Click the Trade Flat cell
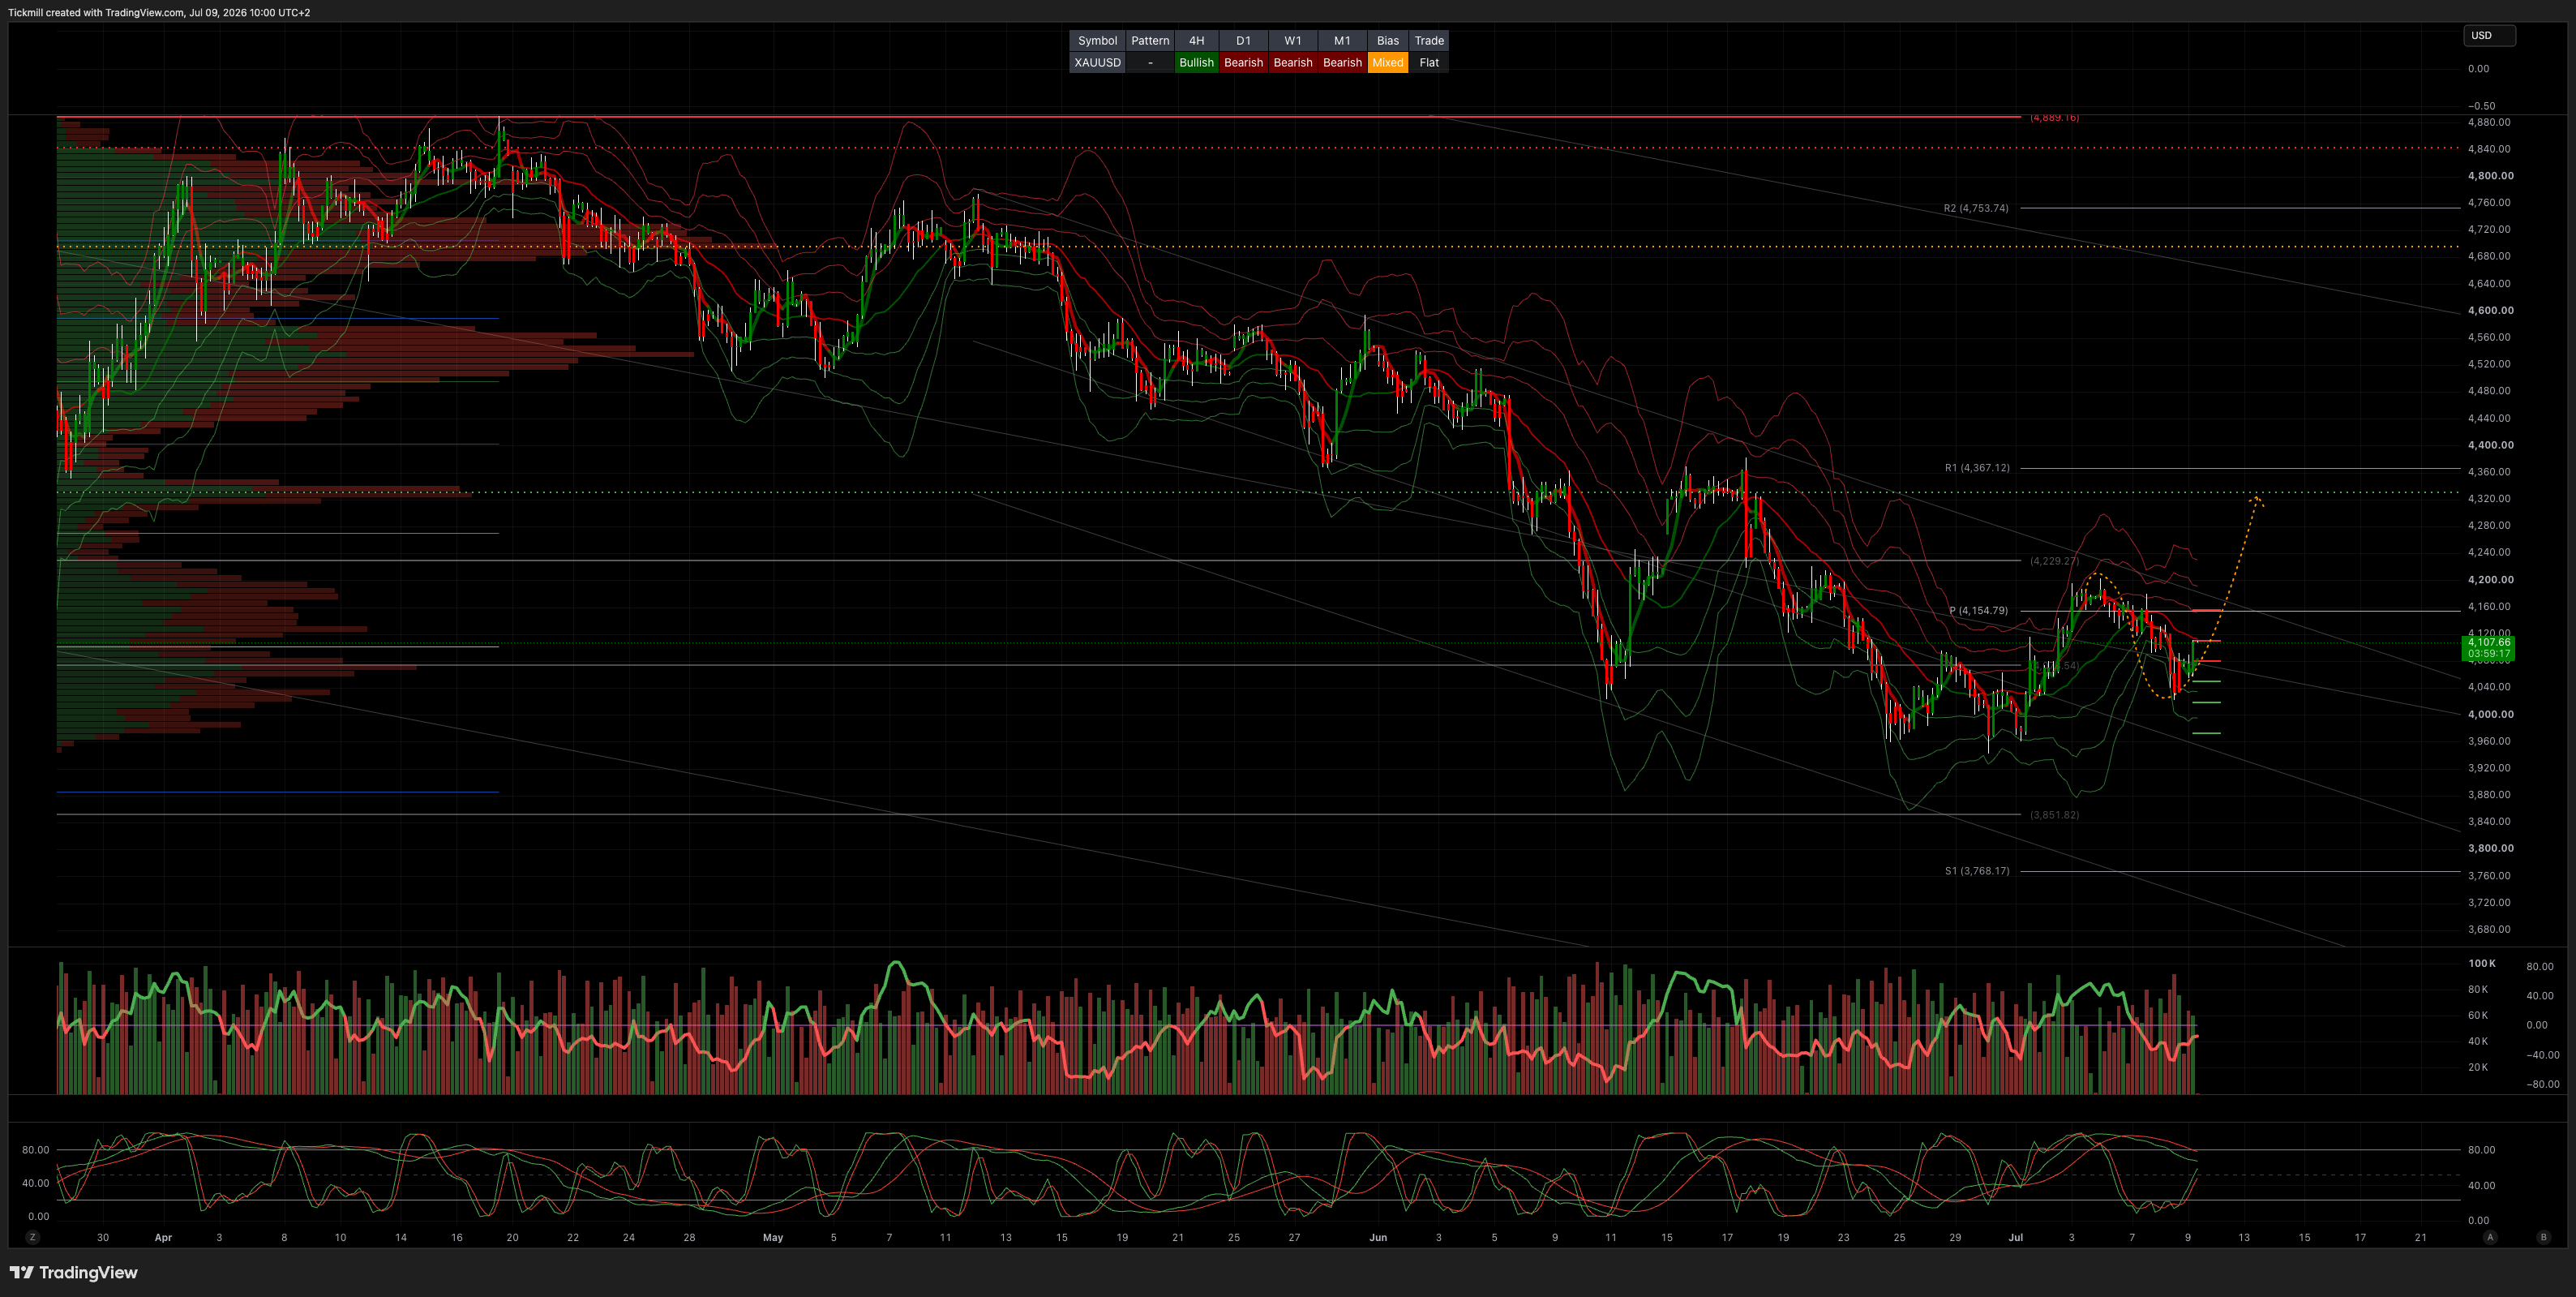 tap(1429, 62)
